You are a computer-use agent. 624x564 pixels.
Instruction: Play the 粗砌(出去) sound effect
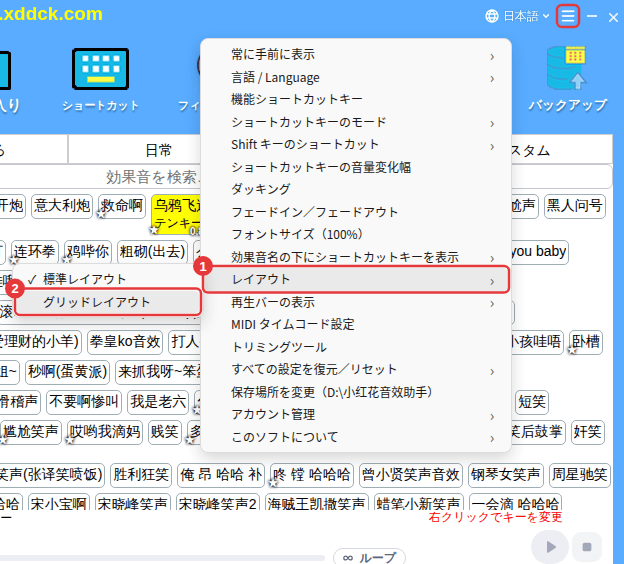[x=152, y=252]
